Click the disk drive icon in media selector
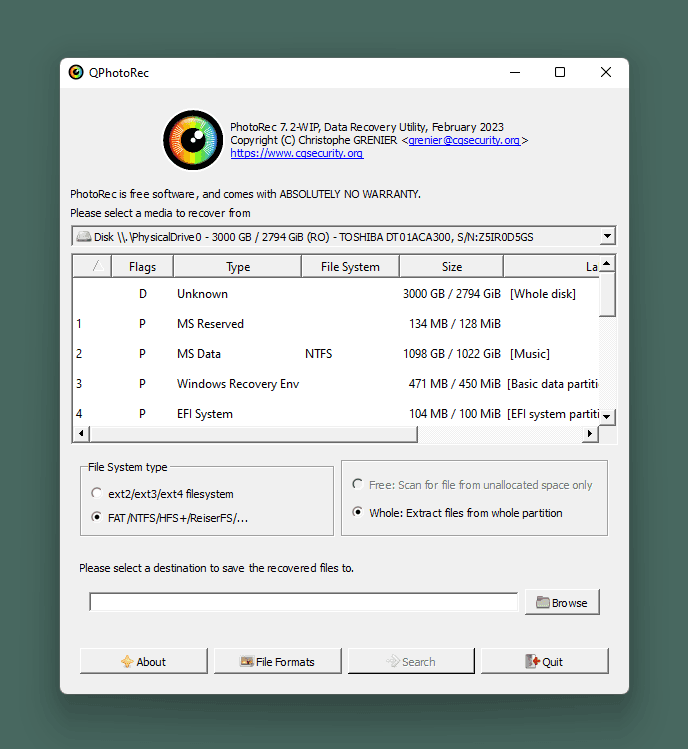Screen dimensions: 688x749 coord(84,236)
